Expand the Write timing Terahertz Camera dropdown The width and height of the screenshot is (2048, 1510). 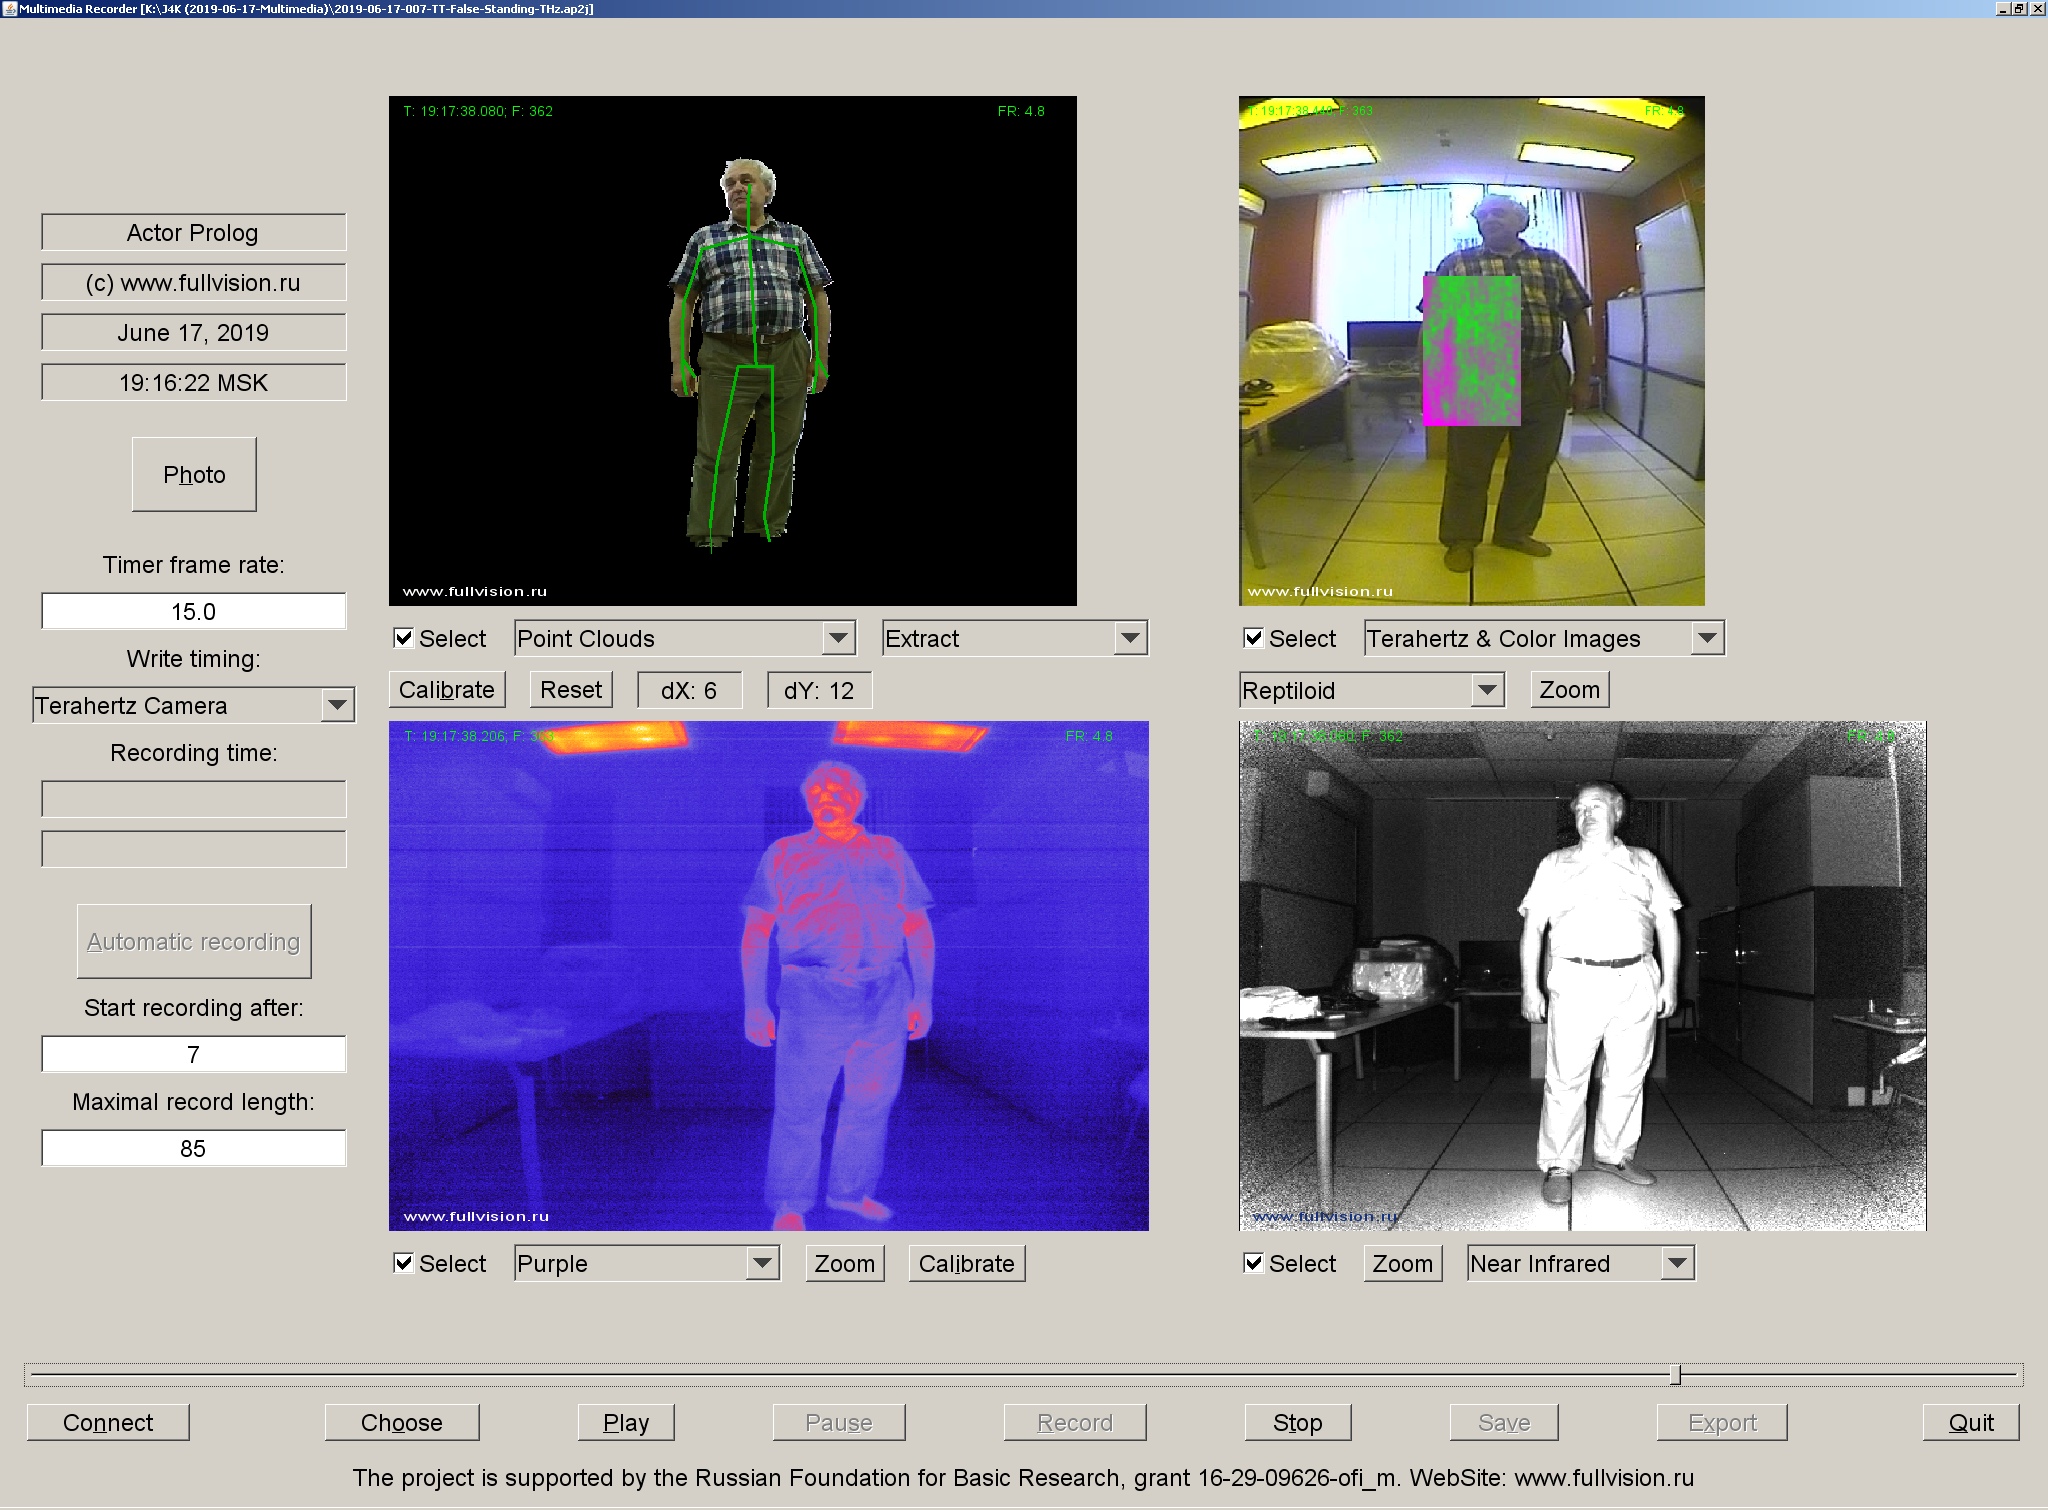340,704
